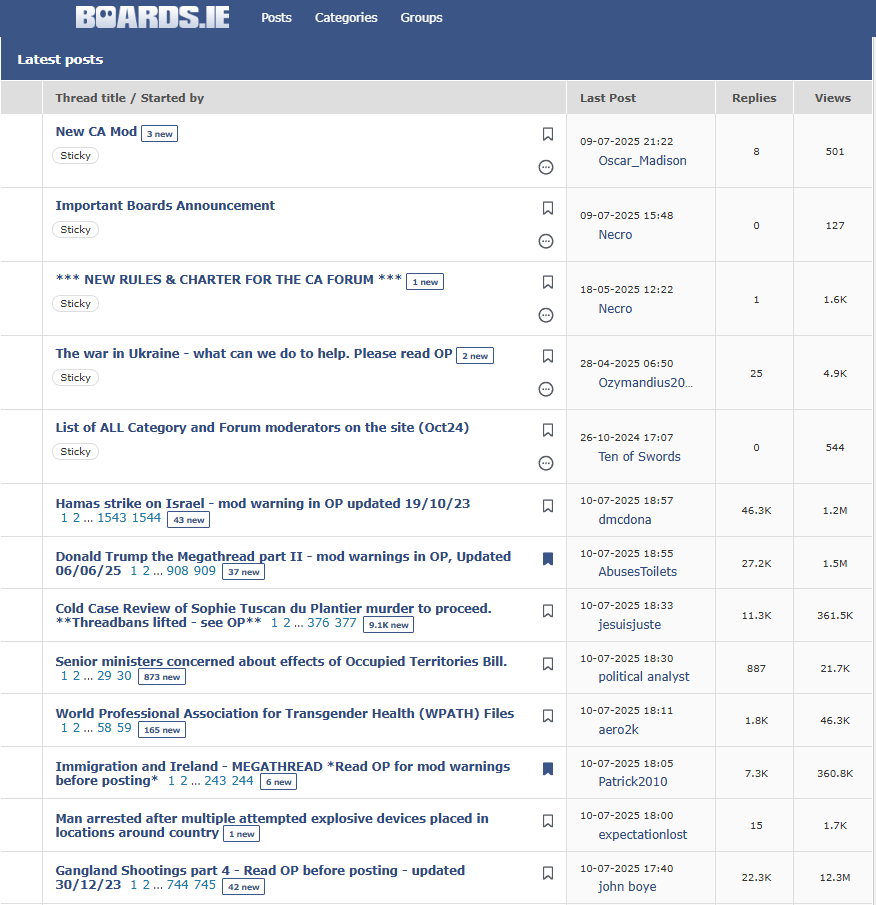The height and width of the screenshot is (905, 876).
Task: Bookmark the Gangland Shootings part 4 thread
Action: tap(548, 873)
